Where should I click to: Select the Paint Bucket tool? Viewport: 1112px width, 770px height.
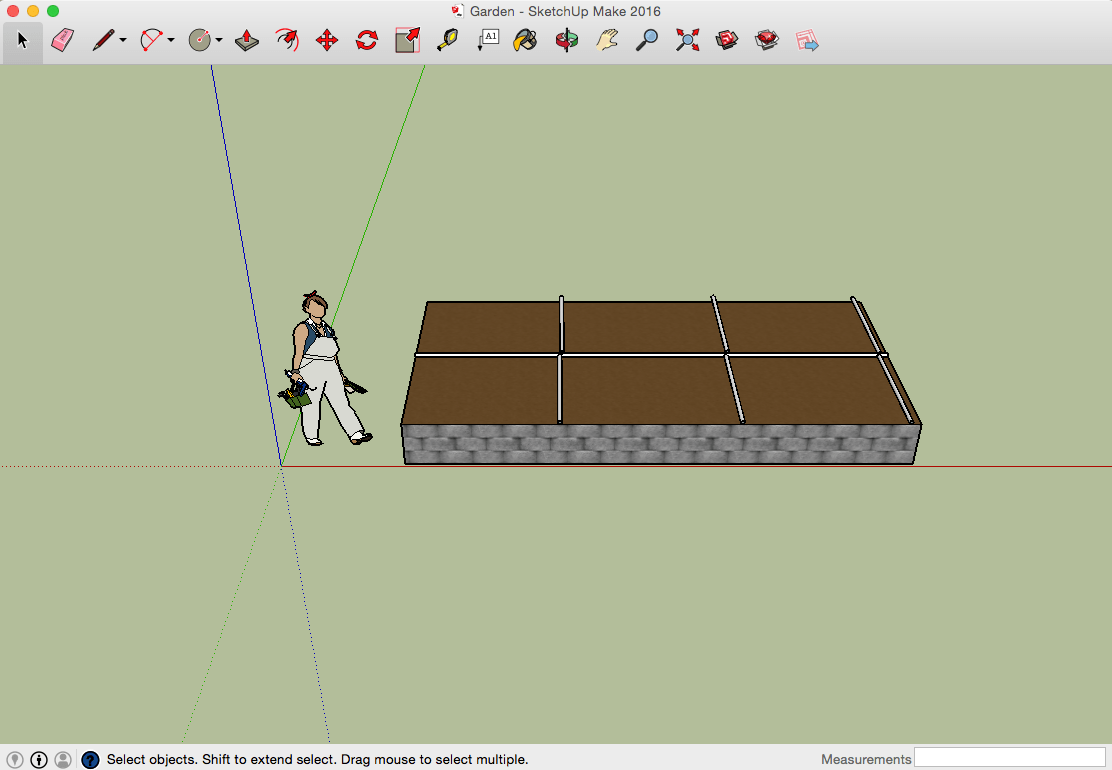click(x=525, y=40)
